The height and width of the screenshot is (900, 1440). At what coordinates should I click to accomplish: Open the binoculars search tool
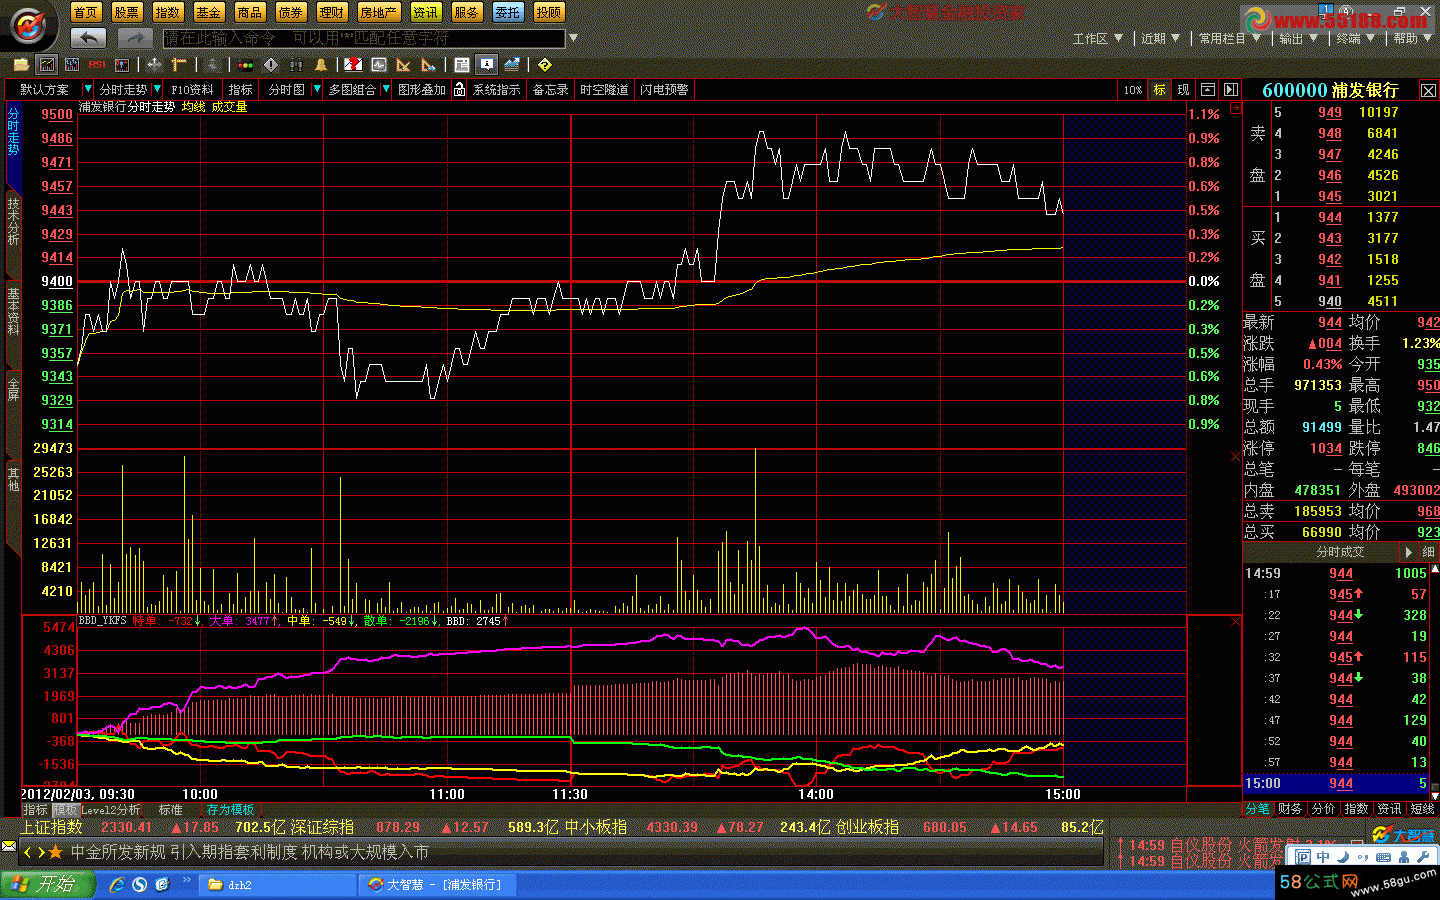point(296,65)
